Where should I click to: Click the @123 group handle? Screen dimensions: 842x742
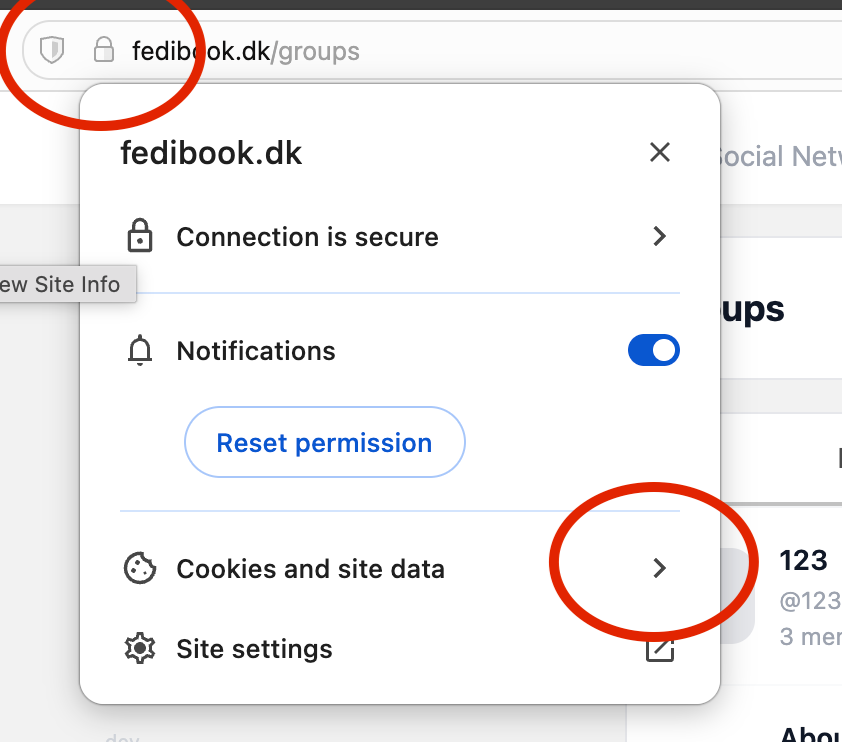tap(810, 601)
